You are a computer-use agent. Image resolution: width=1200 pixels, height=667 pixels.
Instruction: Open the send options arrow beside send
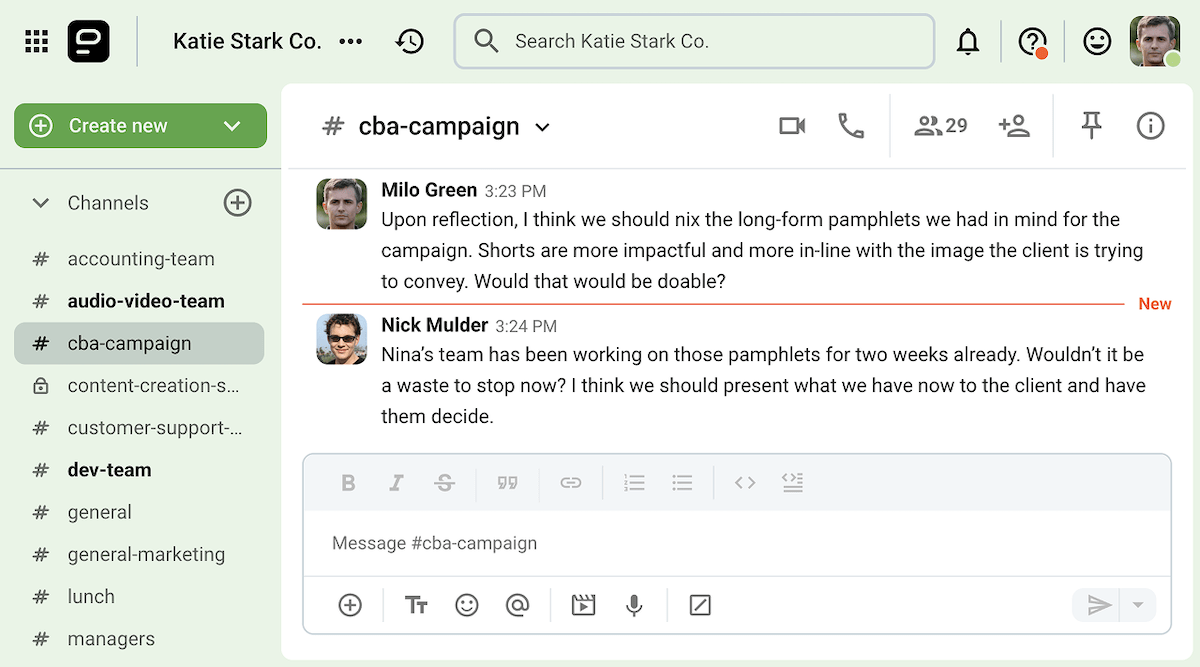1137,605
